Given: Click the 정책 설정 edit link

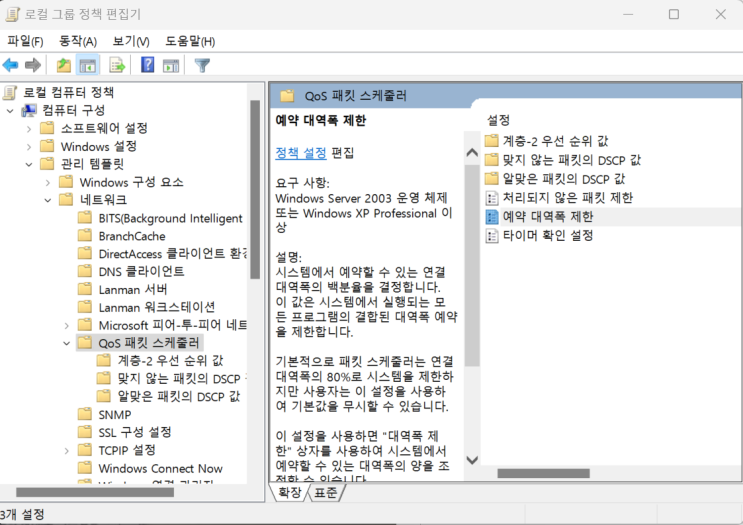Looking at the screenshot, I should [301, 153].
